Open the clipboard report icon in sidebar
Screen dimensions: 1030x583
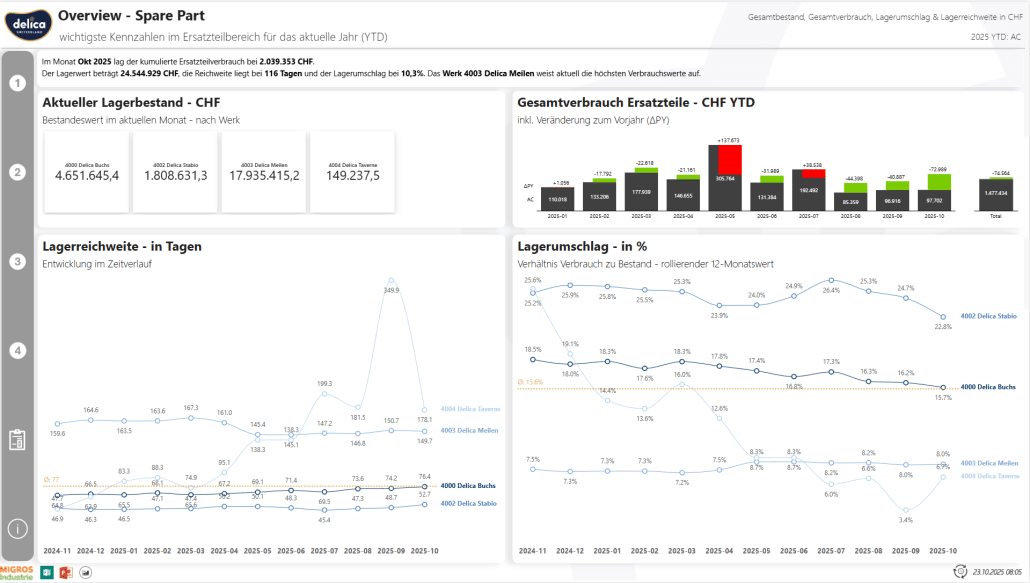click(17, 440)
